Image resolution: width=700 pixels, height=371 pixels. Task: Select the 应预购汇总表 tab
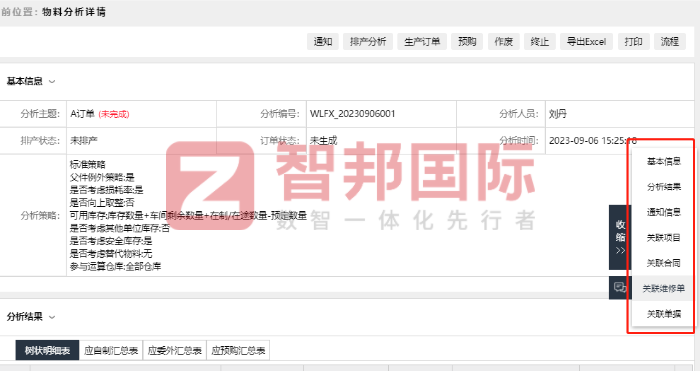238,350
